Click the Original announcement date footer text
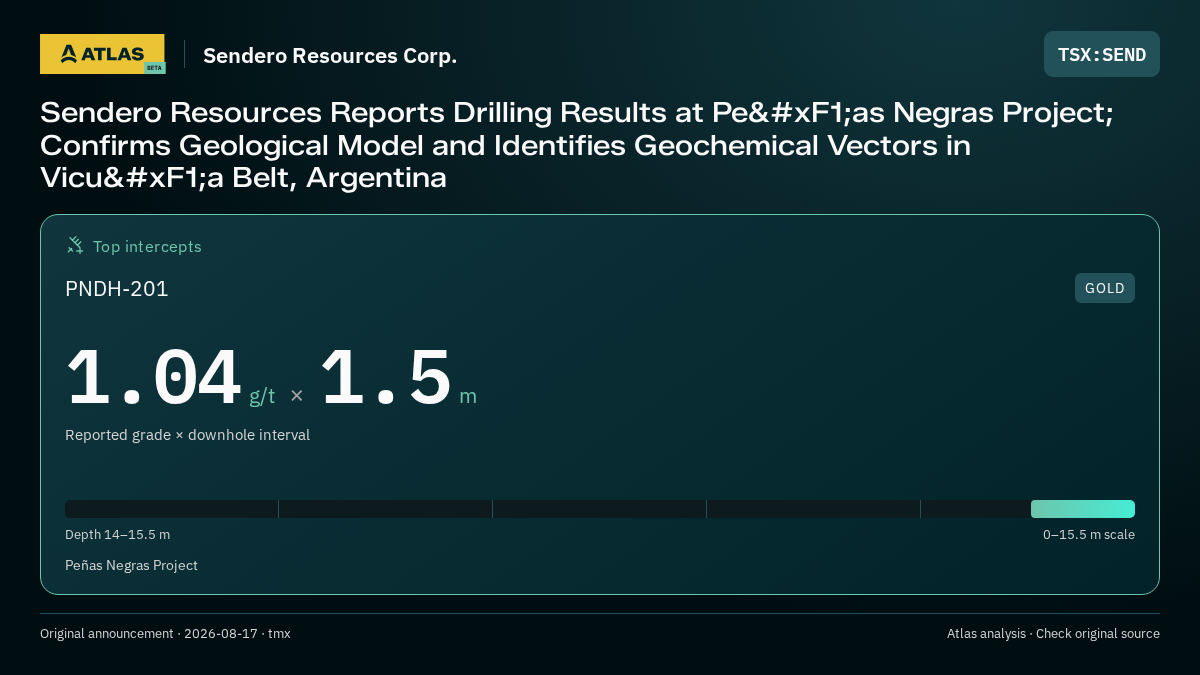Image resolution: width=1200 pixels, height=675 pixels. 165,634
